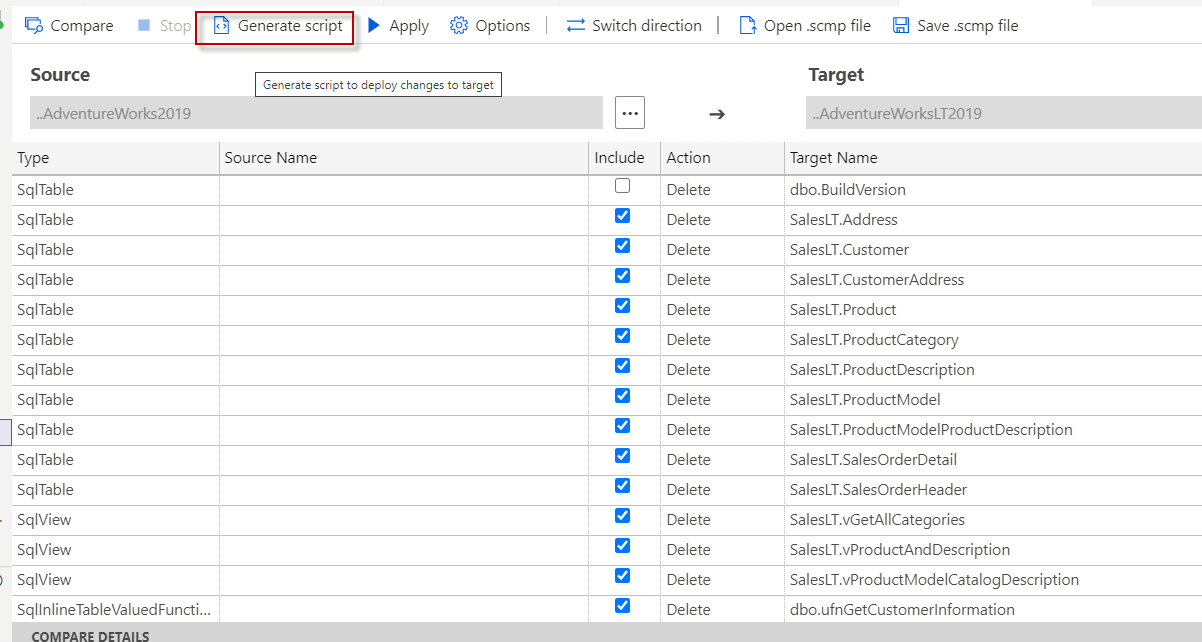The image size is (1202, 642).
Task: Click the Source database path field
Action: click(316, 113)
